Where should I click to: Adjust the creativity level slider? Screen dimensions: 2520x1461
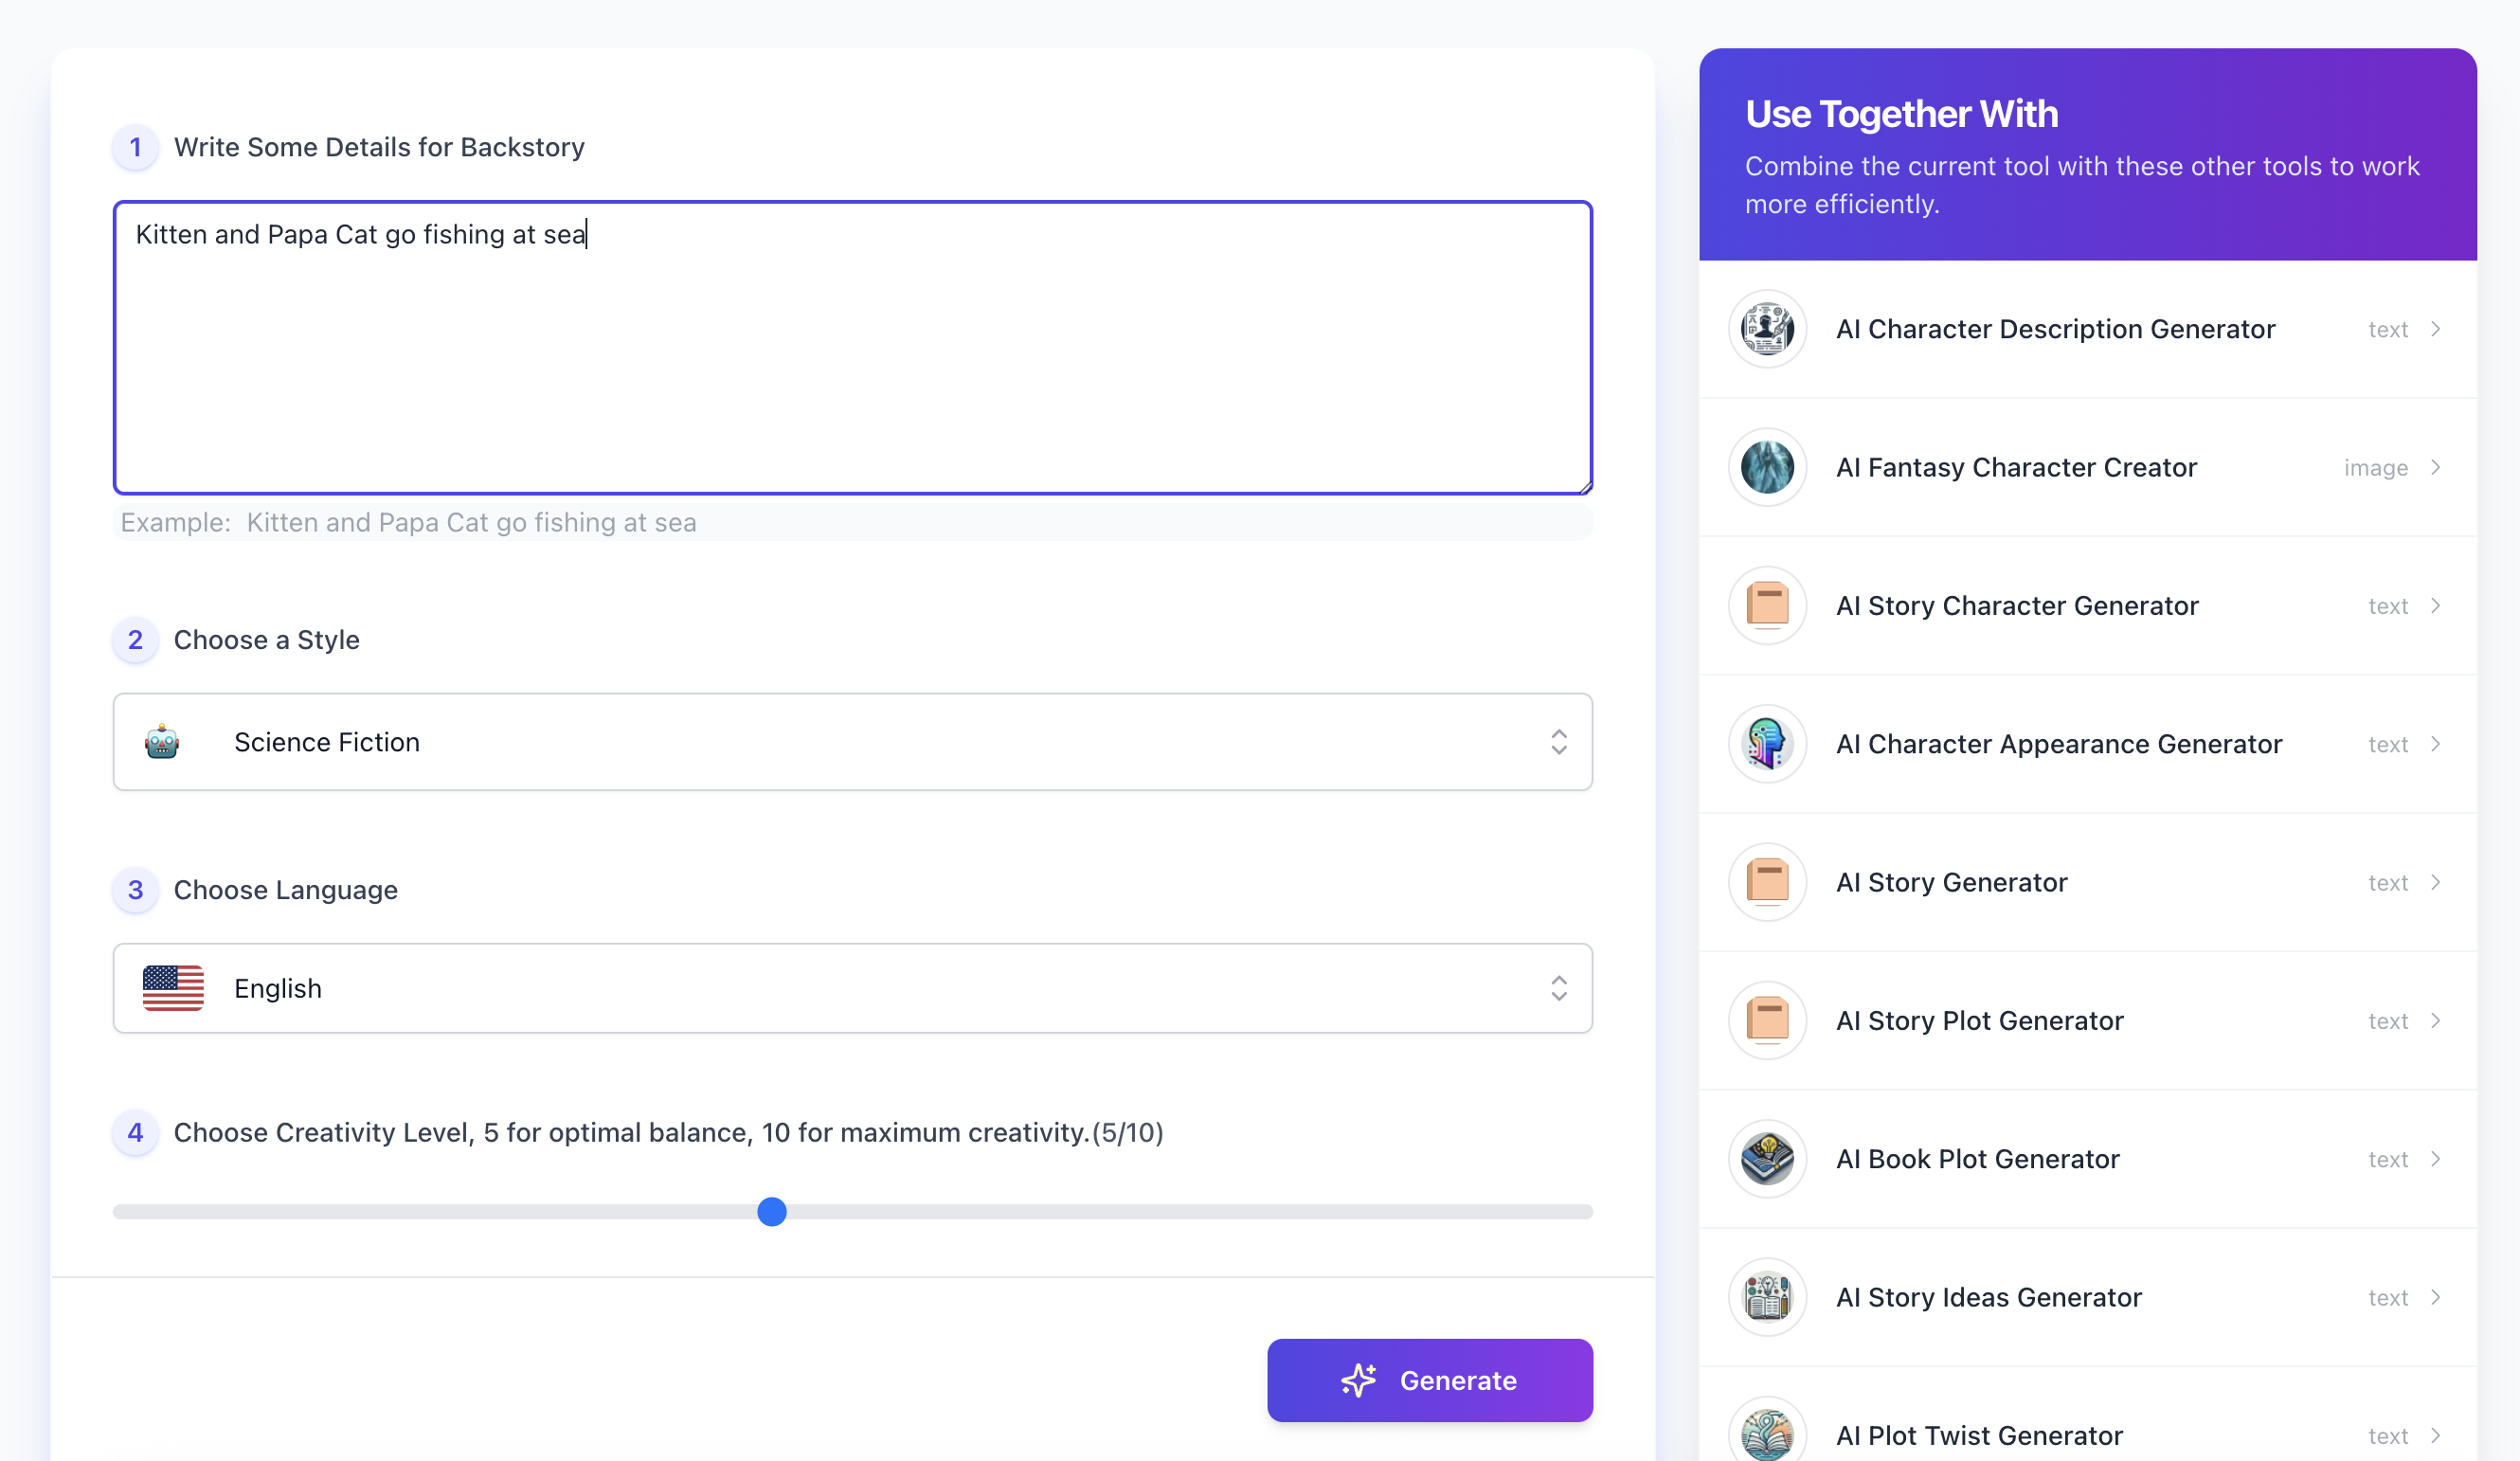tap(771, 1211)
